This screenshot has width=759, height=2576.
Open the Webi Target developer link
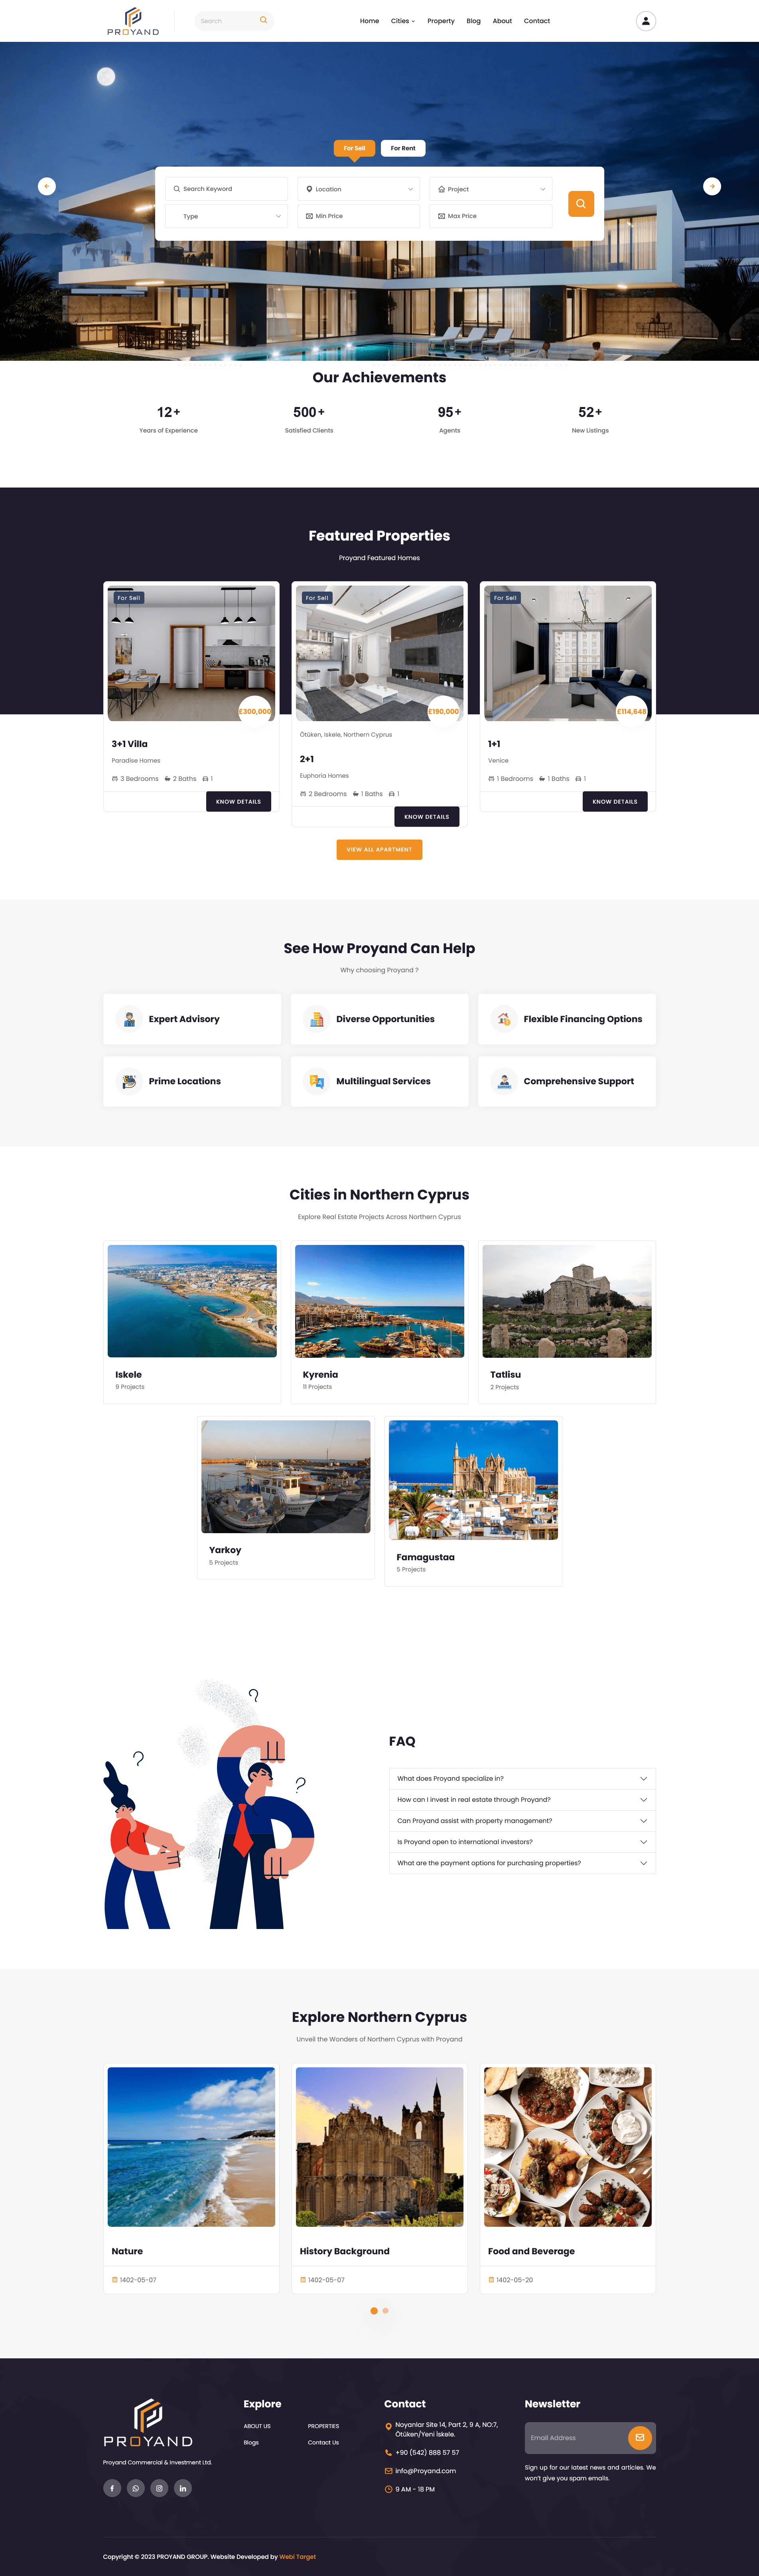(298, 2557)
